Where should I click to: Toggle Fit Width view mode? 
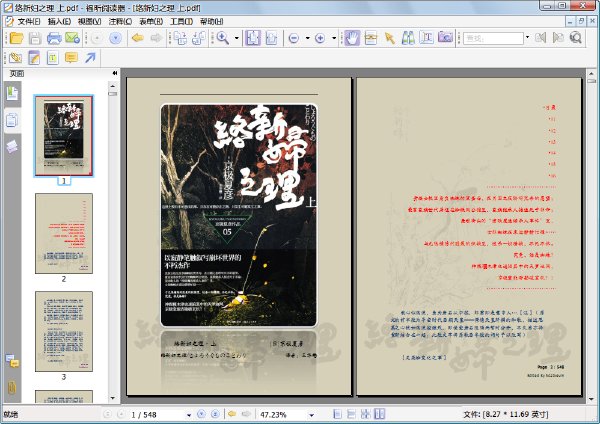coord(271,38)
